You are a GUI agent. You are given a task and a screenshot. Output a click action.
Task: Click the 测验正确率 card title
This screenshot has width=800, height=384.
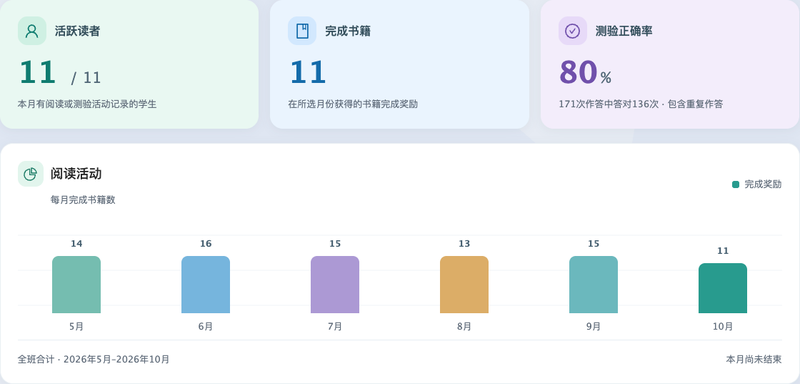tap(624, 31)
